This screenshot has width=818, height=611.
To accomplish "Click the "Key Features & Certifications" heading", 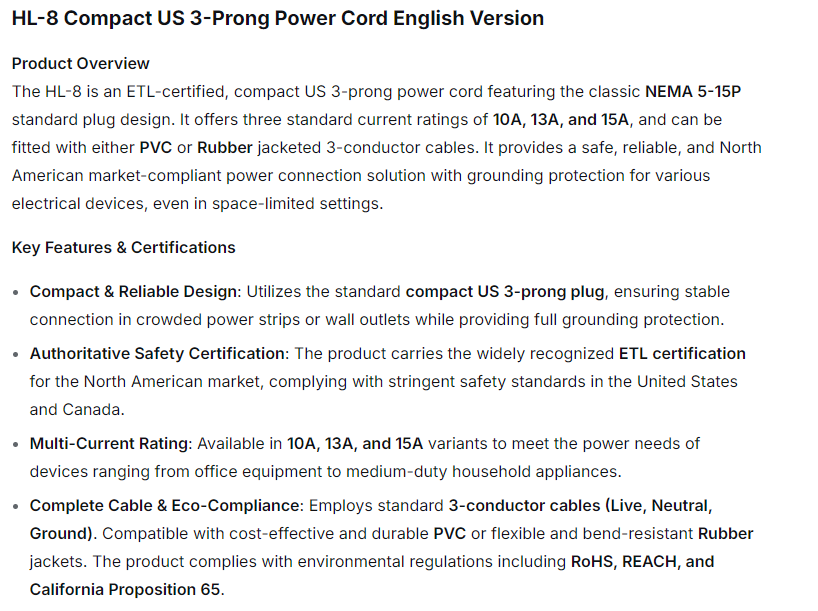I will tap(124, 247).
